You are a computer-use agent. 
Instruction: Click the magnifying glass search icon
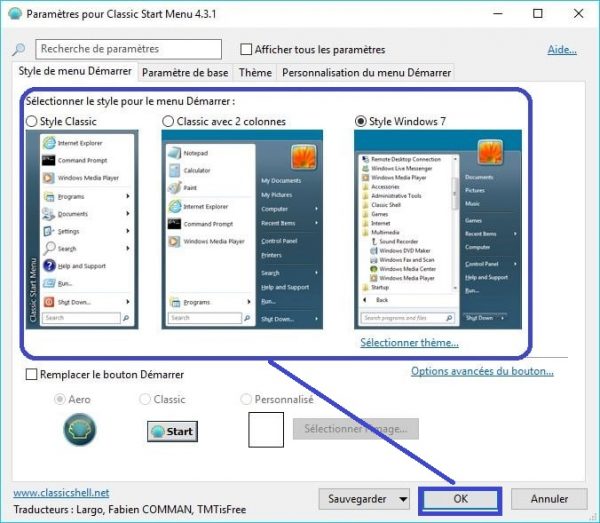[18, 49]
